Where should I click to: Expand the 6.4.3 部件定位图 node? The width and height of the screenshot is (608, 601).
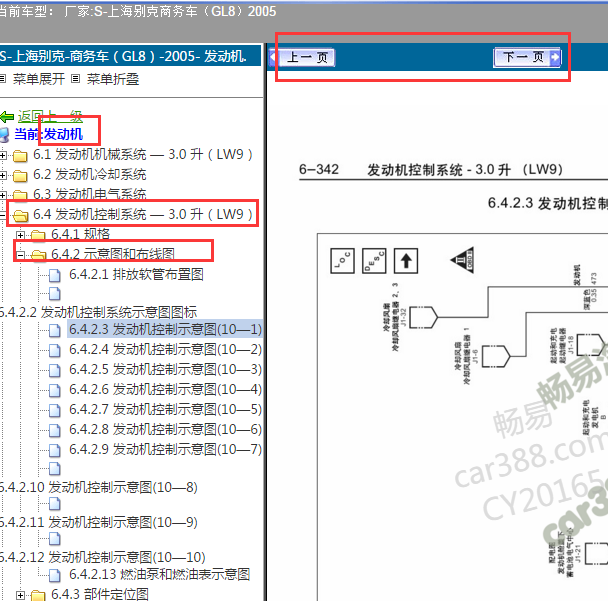[x=21, y=595]
